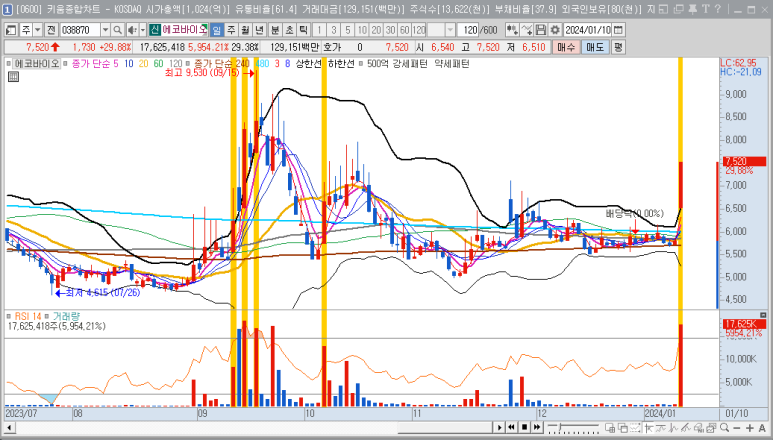Click the title bar screen layout icon
Image resolution: width=773 pixels, height=440 pixels.
pos(664,9)
